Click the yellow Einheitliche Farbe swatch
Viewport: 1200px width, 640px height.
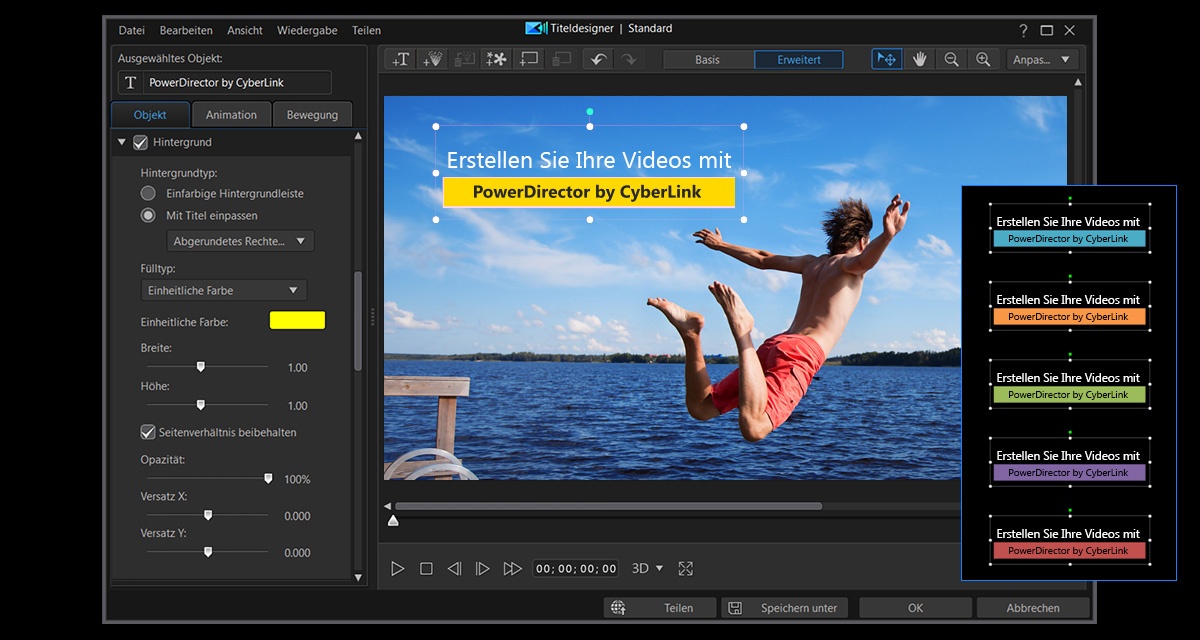(x=297, y=320)
